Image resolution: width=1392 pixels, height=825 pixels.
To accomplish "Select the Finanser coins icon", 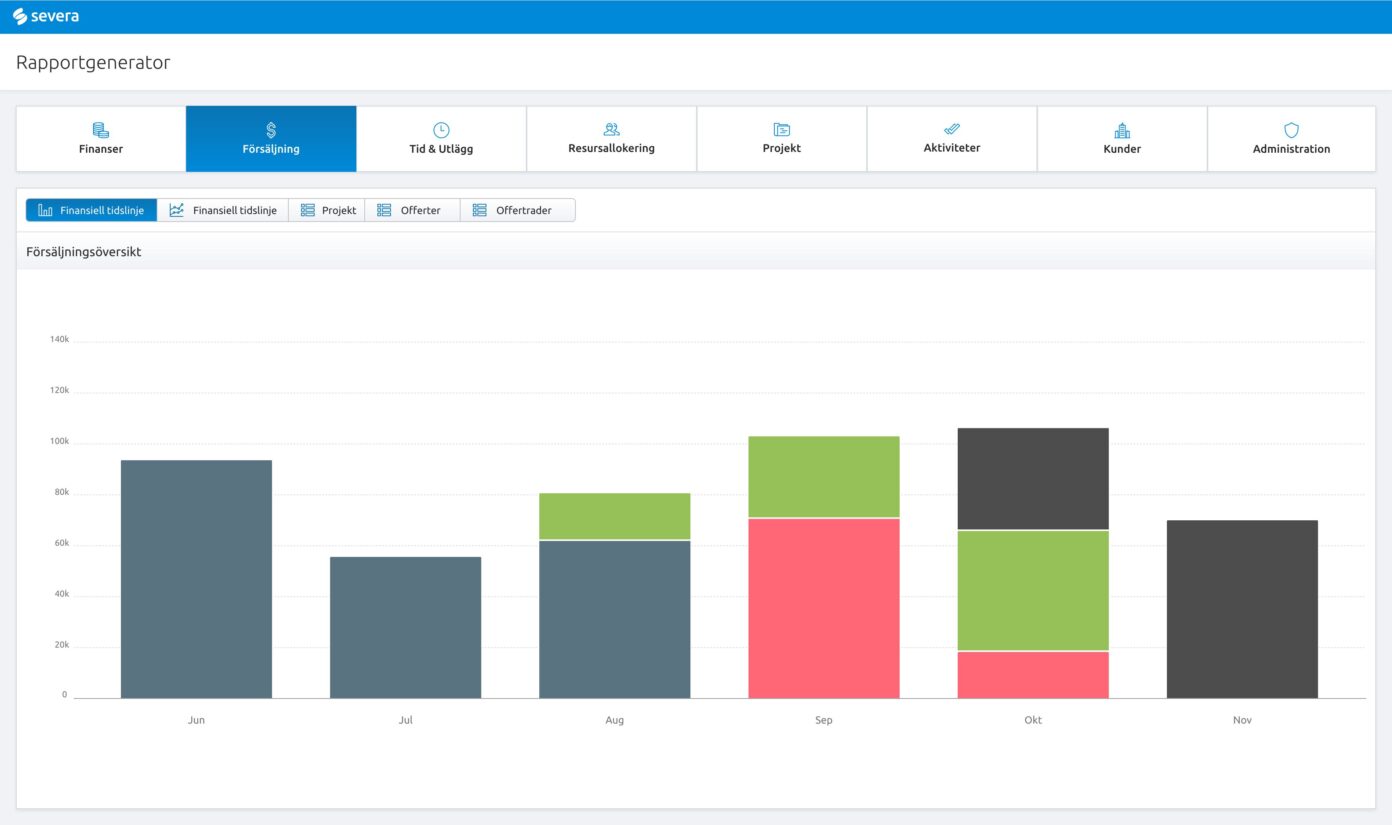I will click(100, 130).
